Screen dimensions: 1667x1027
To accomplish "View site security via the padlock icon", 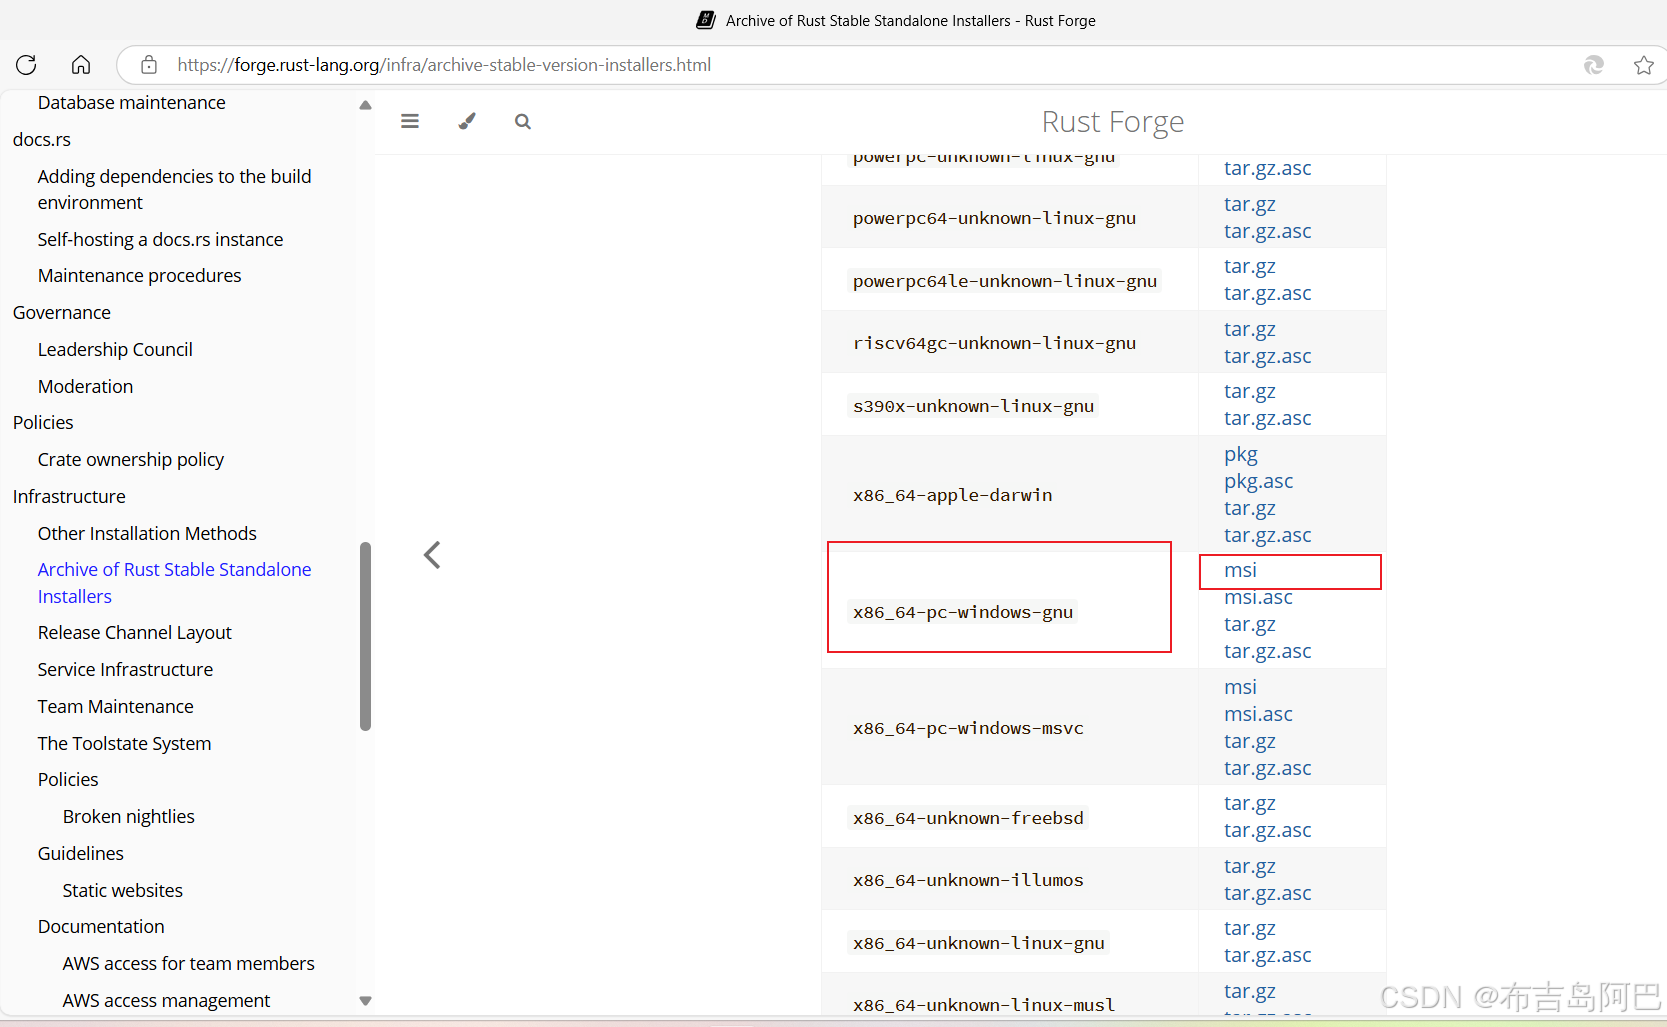I will tap(148, 64).
